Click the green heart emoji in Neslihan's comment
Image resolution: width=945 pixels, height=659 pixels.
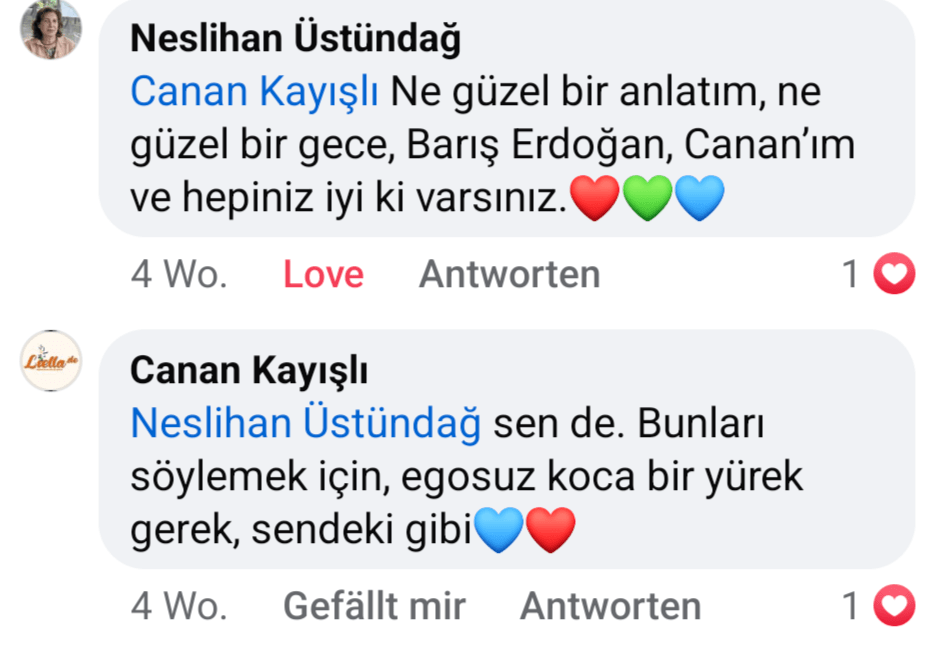pos(647,198)
